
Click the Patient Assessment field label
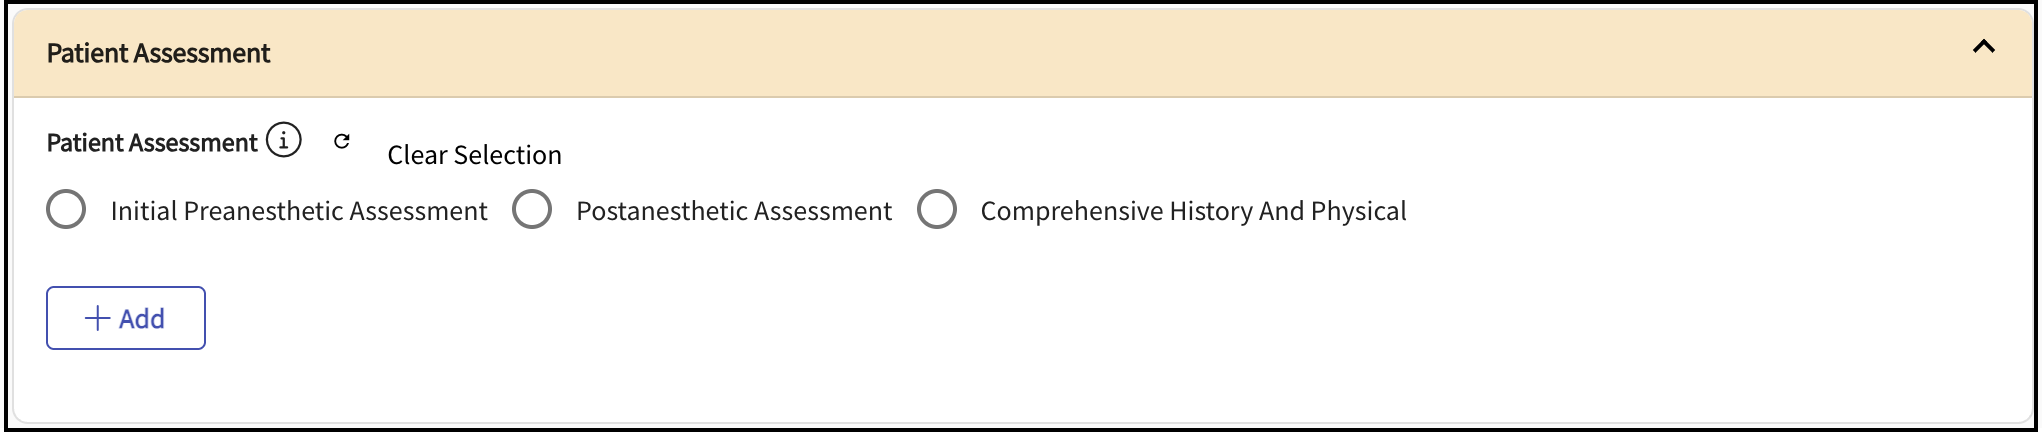tap(152, 143)
